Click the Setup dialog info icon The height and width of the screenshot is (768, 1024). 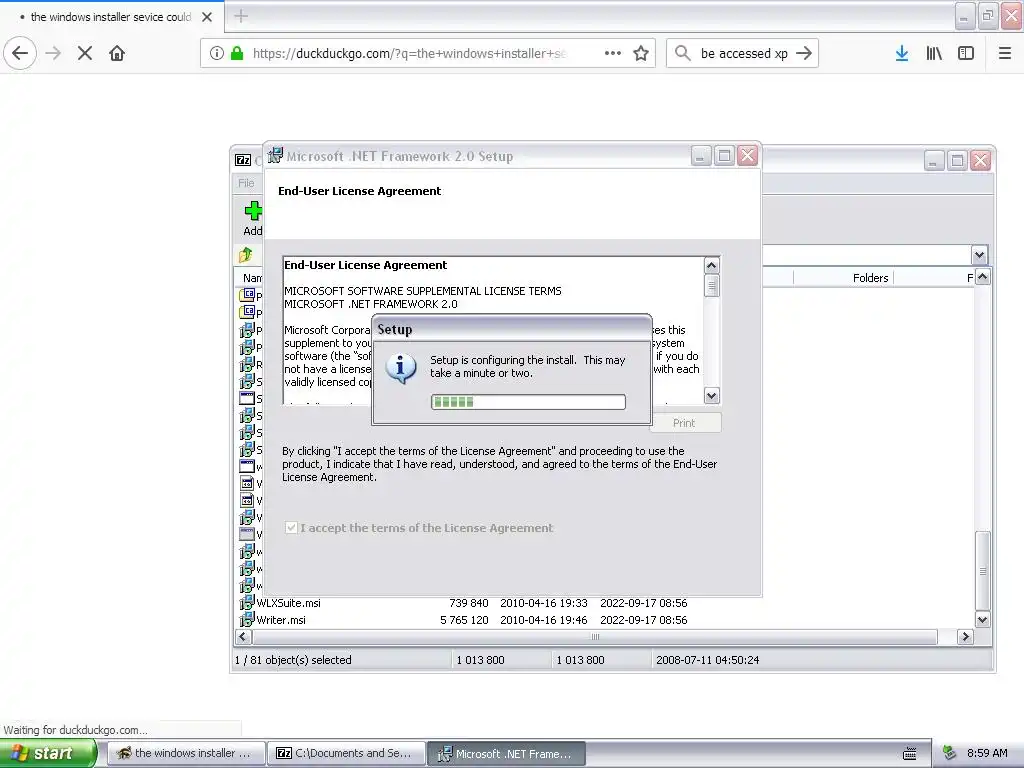pyautogui.click(x=401, y=368)
